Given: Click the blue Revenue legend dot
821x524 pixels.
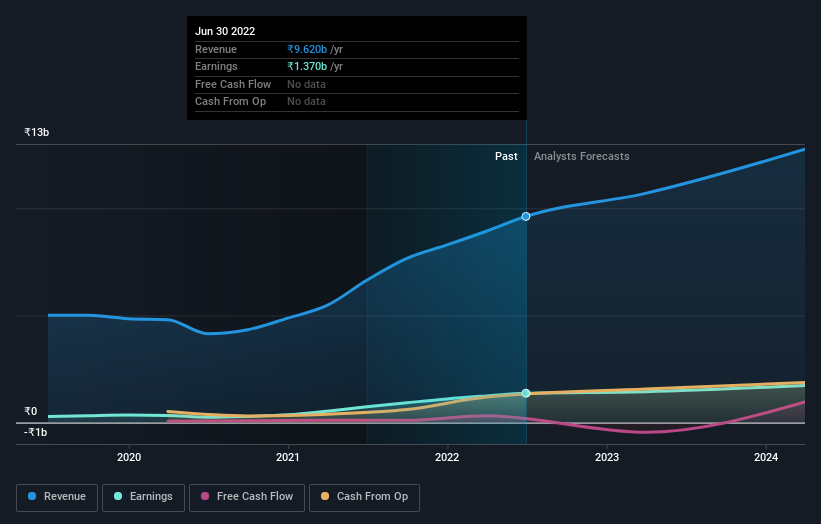Looking at the screenshot, I should [32, 496].
